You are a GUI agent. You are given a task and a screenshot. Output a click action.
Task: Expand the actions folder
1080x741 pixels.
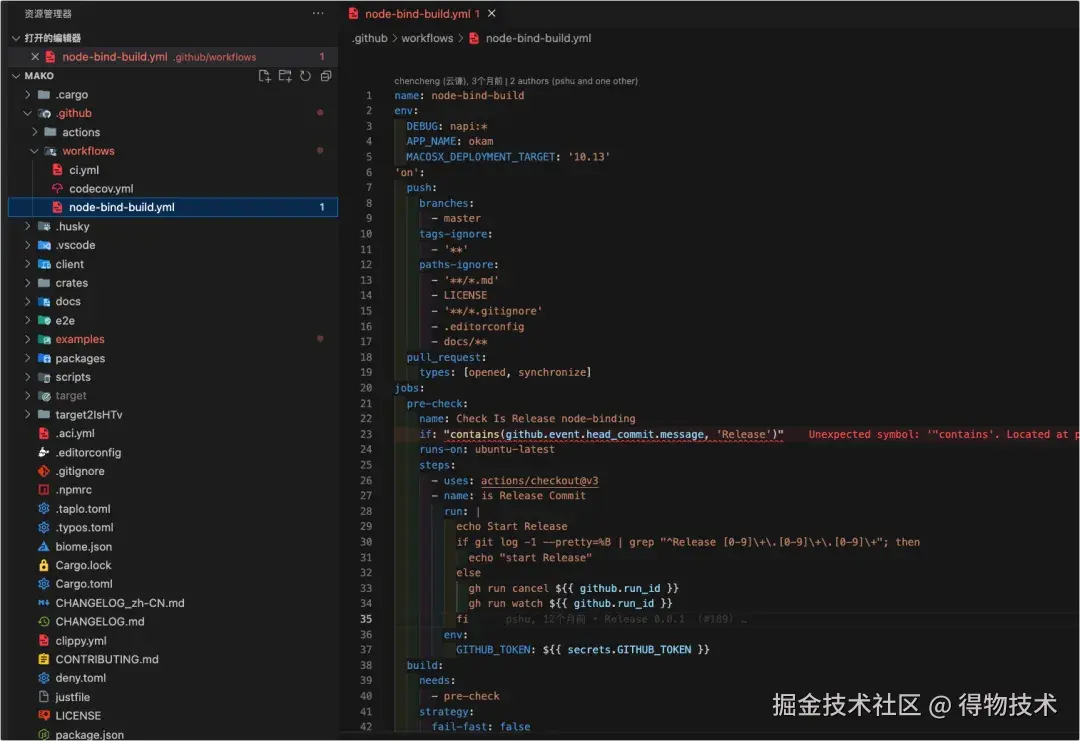(34, 132)
